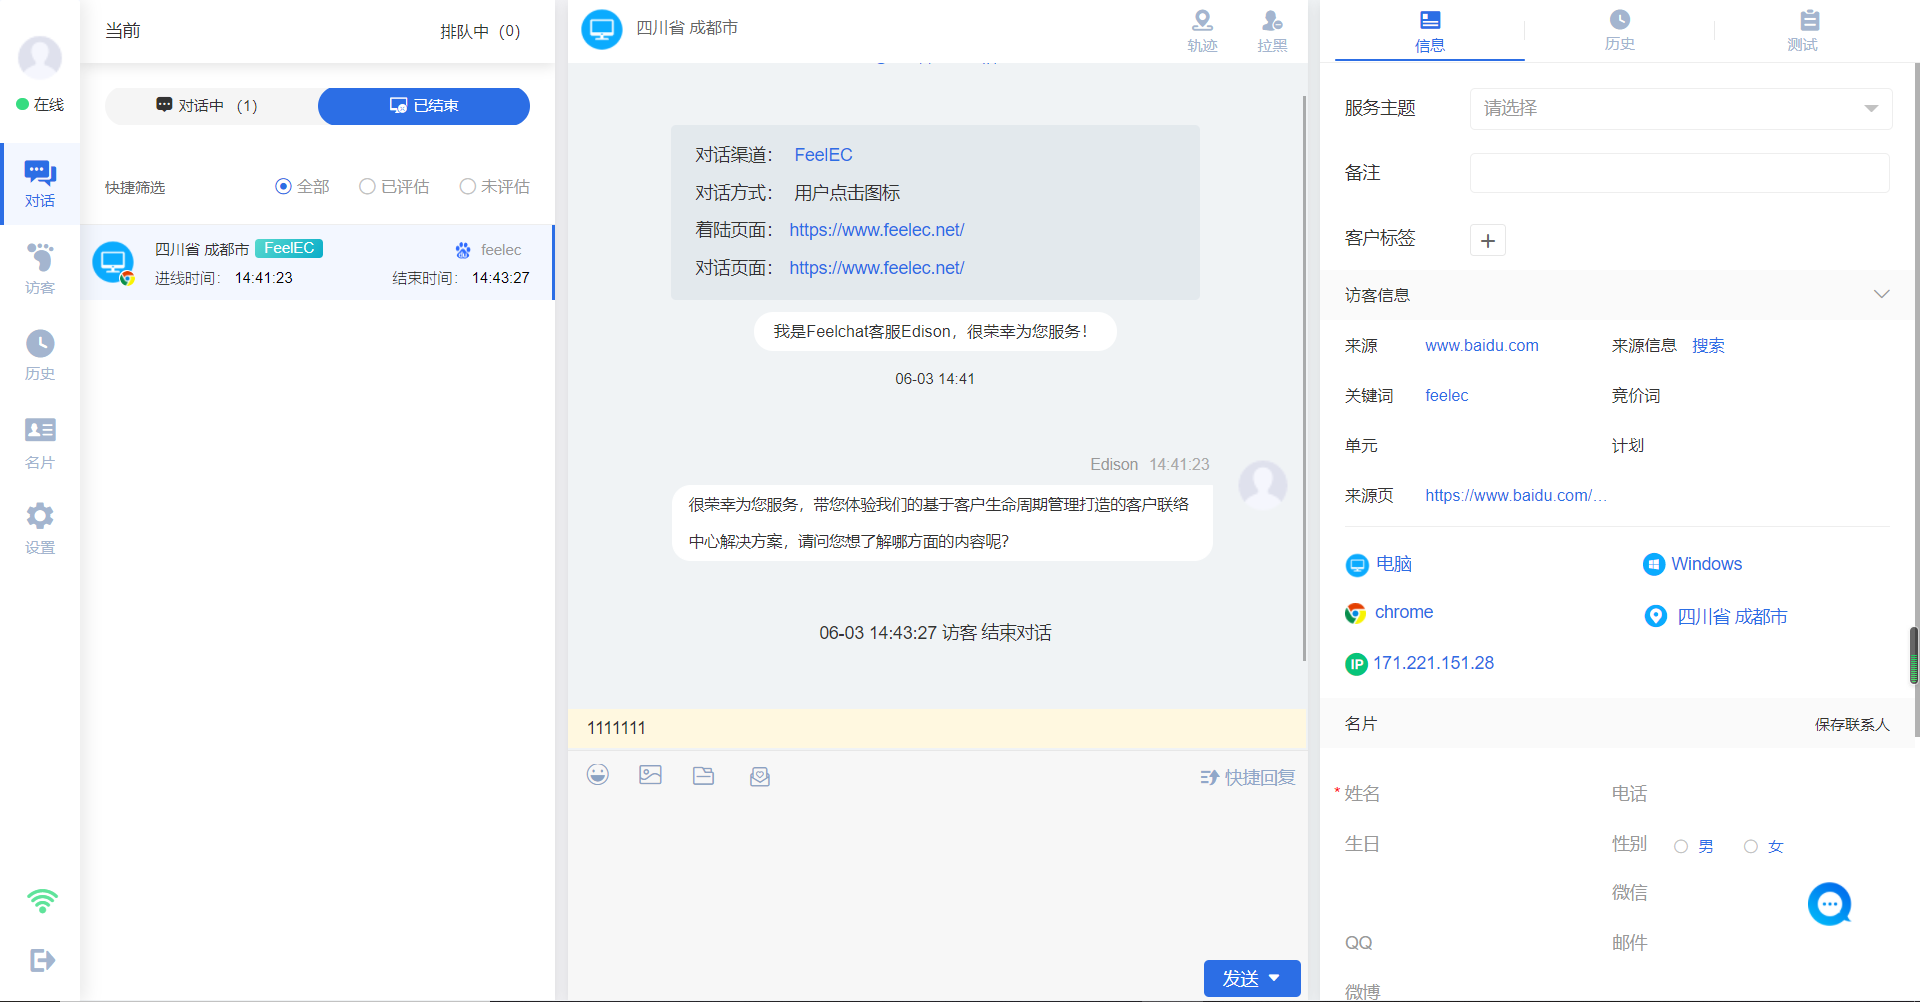Click the 备注 input field
Viewport: 1920px width, 1002px height.
pos(1679,173)
